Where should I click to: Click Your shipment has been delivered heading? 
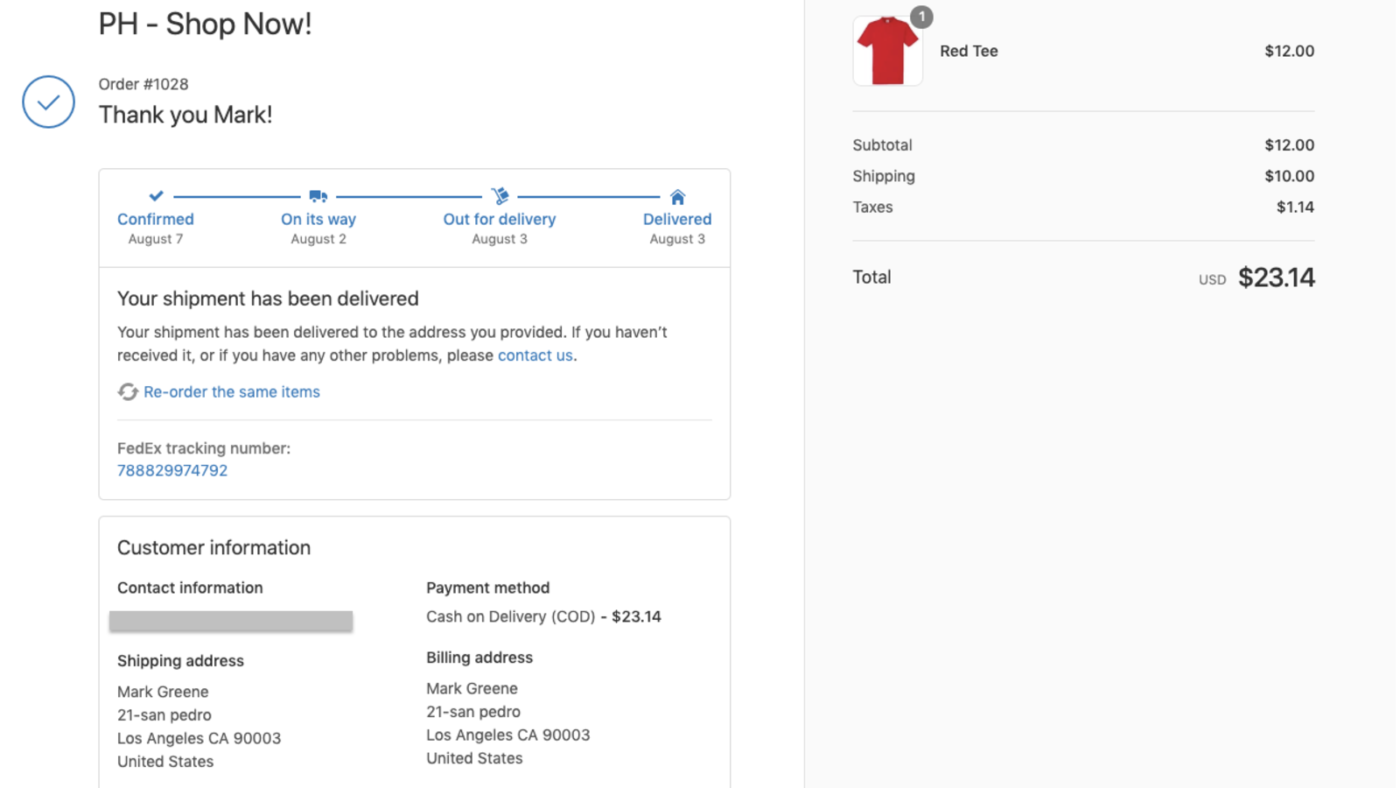[268, 298]
